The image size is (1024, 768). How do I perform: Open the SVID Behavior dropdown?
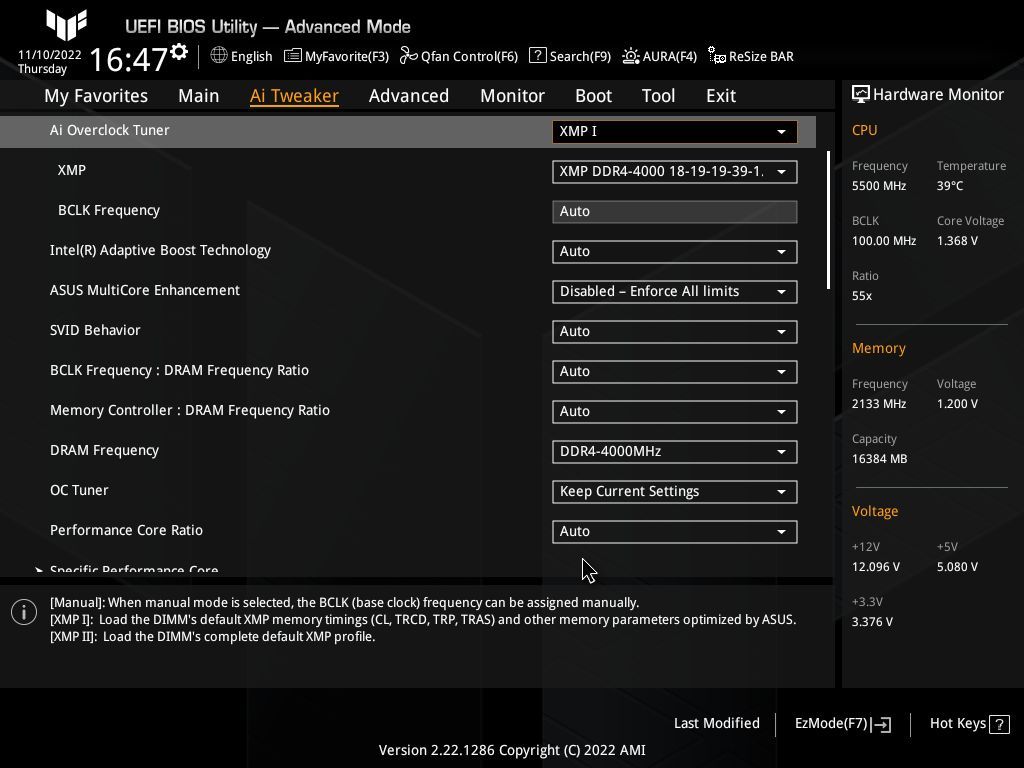coord(675,332)
